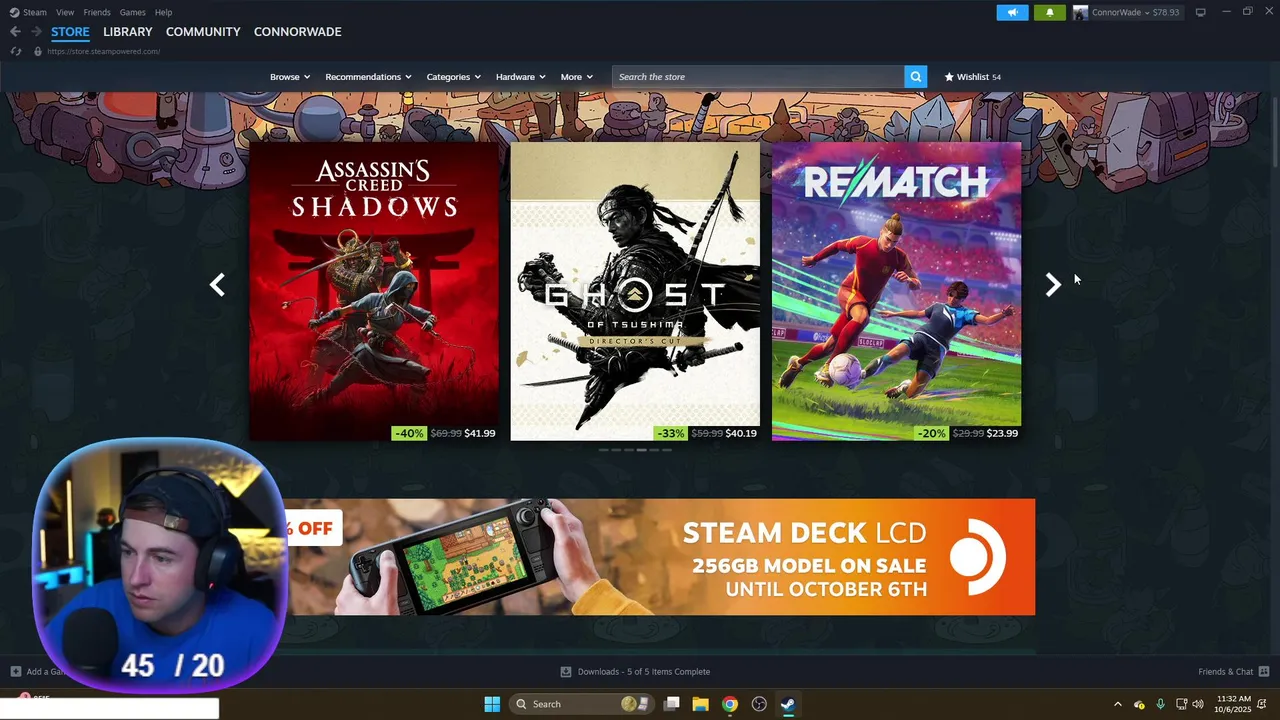Launch Google Chrome from the taskbar

coord(730,704)
